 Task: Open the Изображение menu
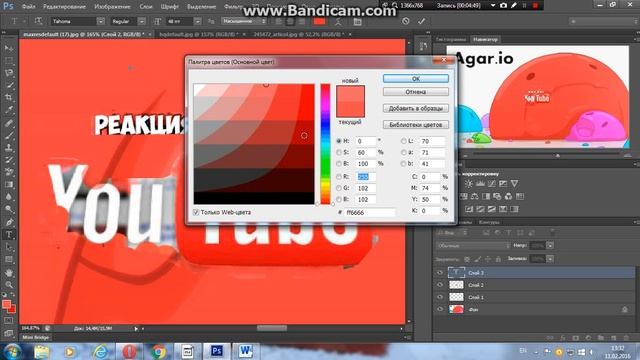pyautogui.click(x=112, y=7)
